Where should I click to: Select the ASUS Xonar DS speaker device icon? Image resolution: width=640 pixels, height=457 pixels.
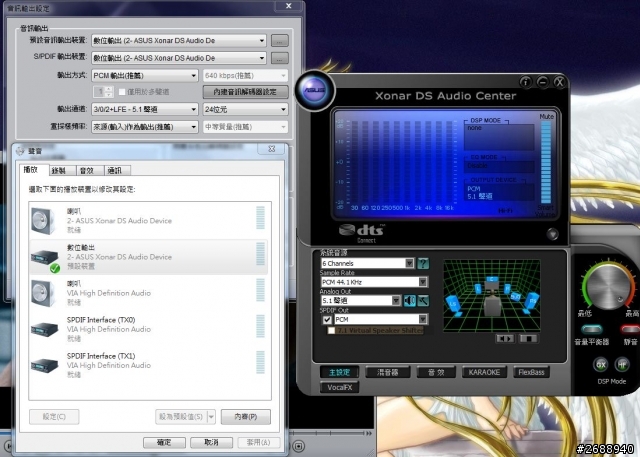pyautogui.click(x=43, y=221)
